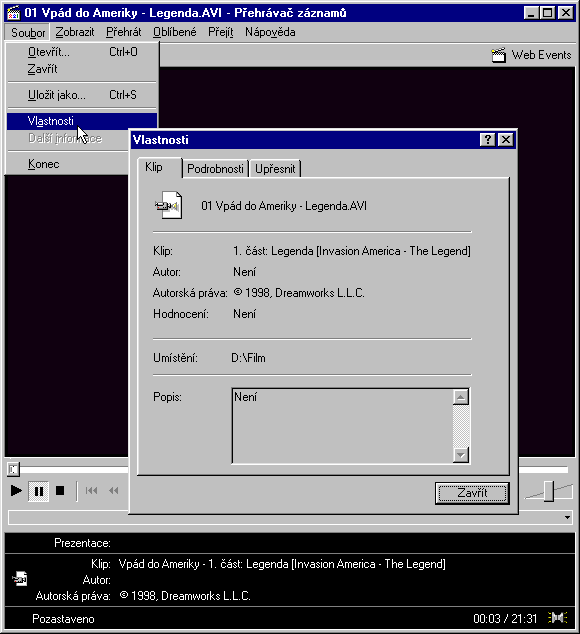Image resolution: width=580 pixels, height=634 pixels.
Task: Click the time display 00:03 / 21:31
Action: pos(505,619)
